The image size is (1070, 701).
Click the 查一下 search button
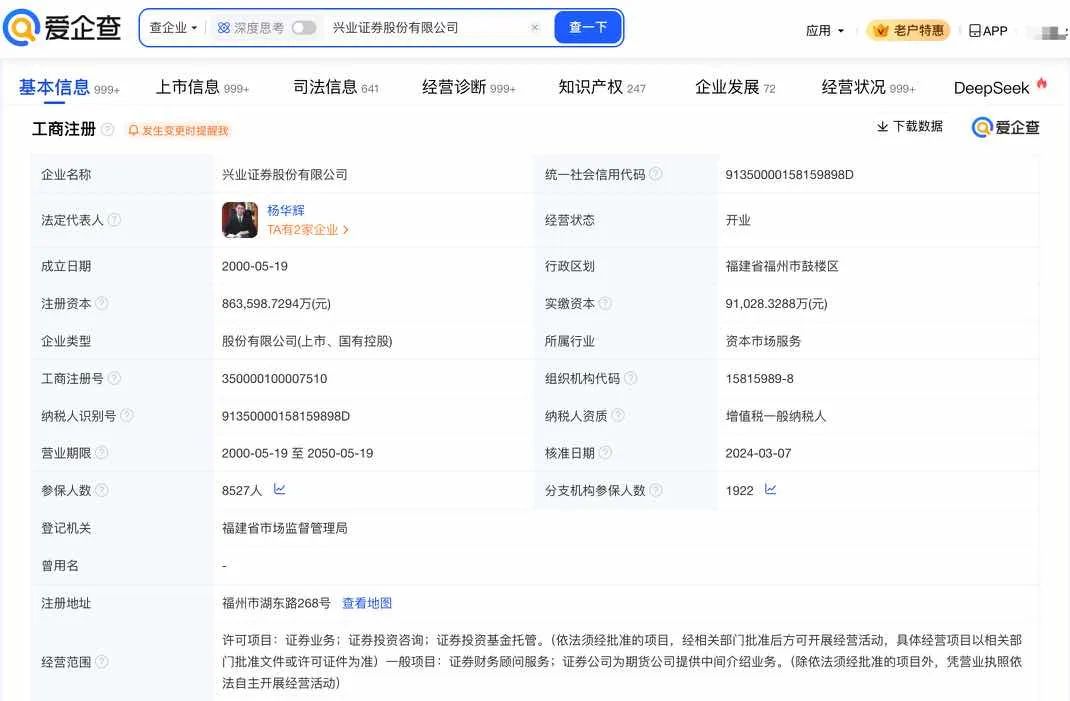588,27
